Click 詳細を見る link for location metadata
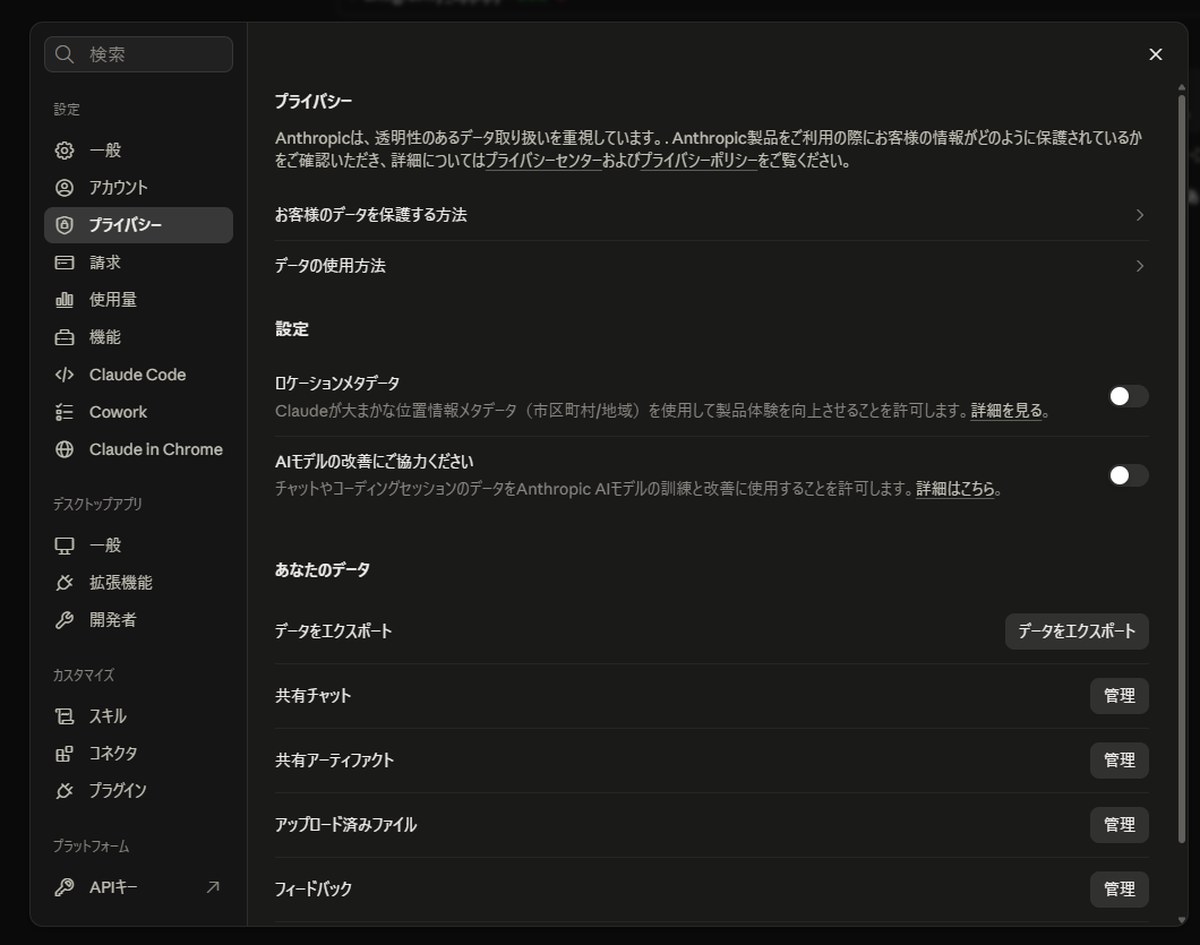The image size is (1200, 945). pyautogui.click(x=1007, y=410)
